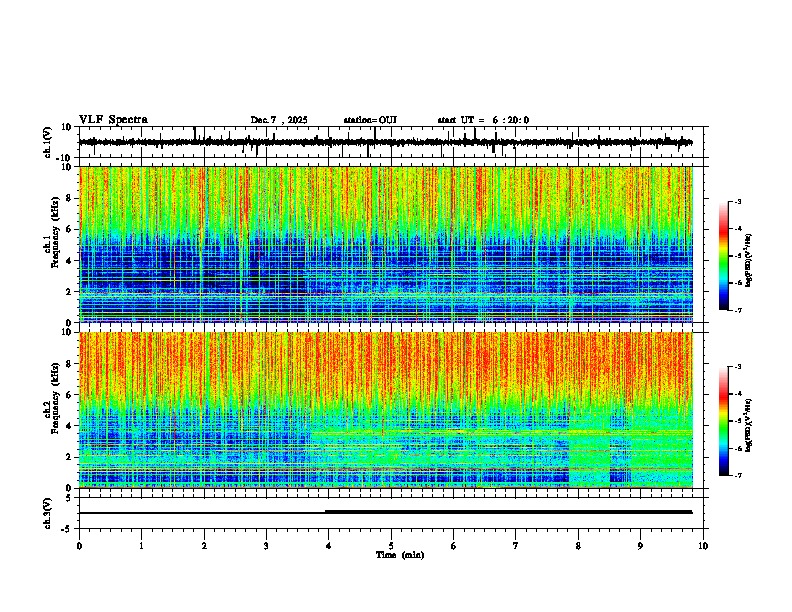Click the "ch.3(V)" axis label

(x=48, y=513)
